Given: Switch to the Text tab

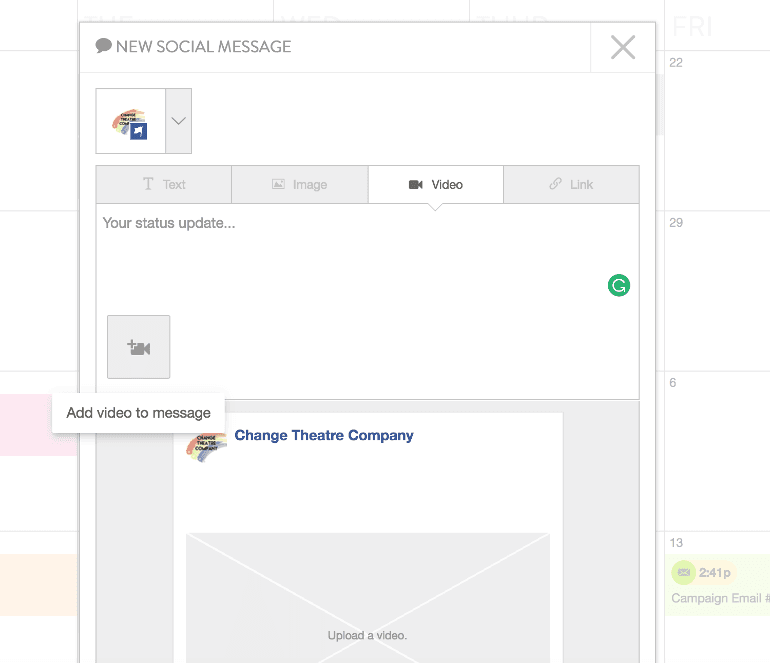Looking at the screenshot, I should pos(164,184).
